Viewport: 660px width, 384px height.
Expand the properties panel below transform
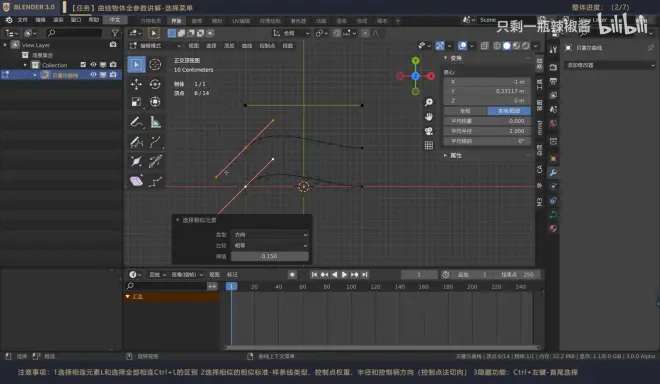click(446, 155)
